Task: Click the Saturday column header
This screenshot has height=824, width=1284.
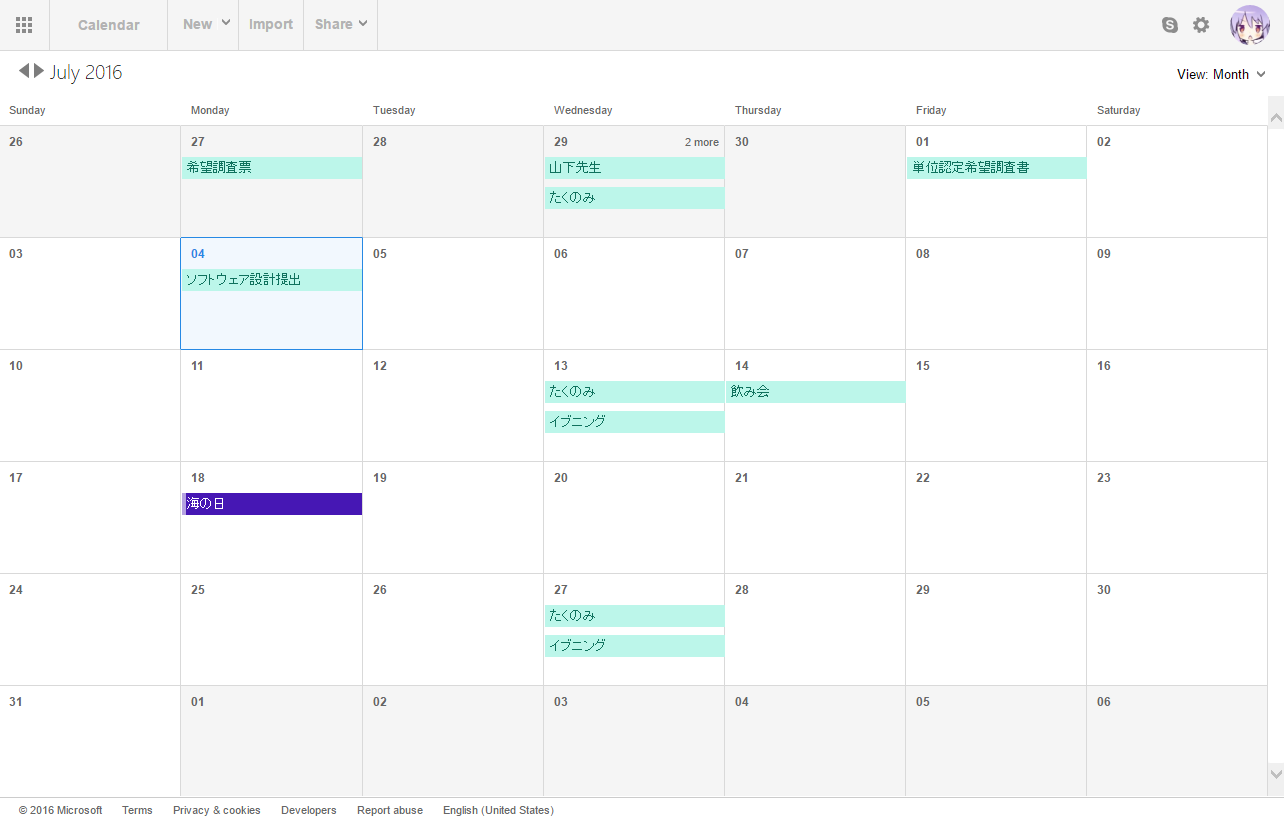Action: coord(1119,110)
